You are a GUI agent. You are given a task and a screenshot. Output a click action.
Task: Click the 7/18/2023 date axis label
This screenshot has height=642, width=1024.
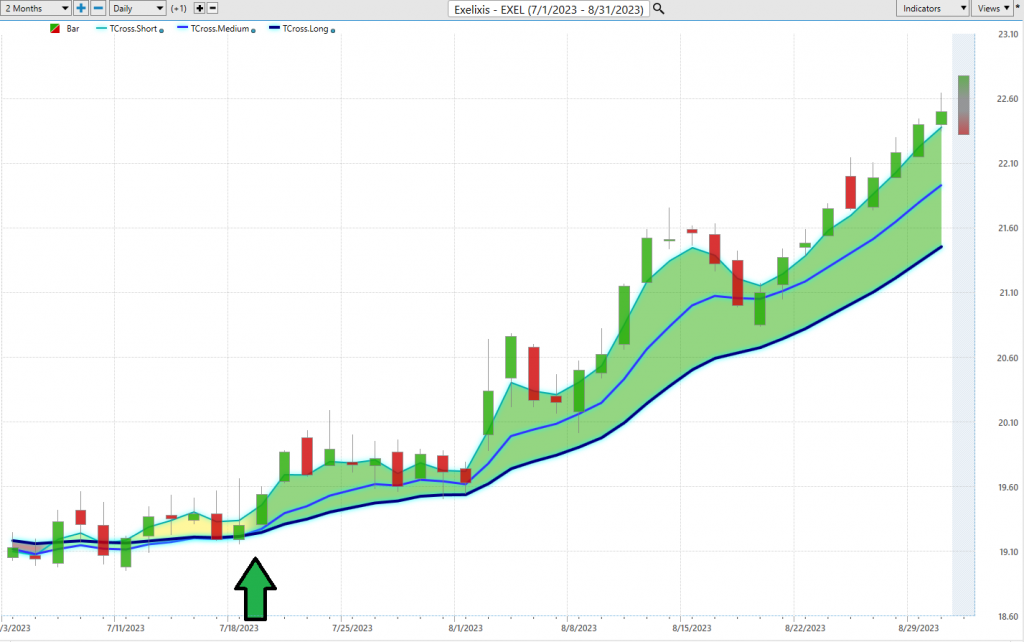point(239,628)
